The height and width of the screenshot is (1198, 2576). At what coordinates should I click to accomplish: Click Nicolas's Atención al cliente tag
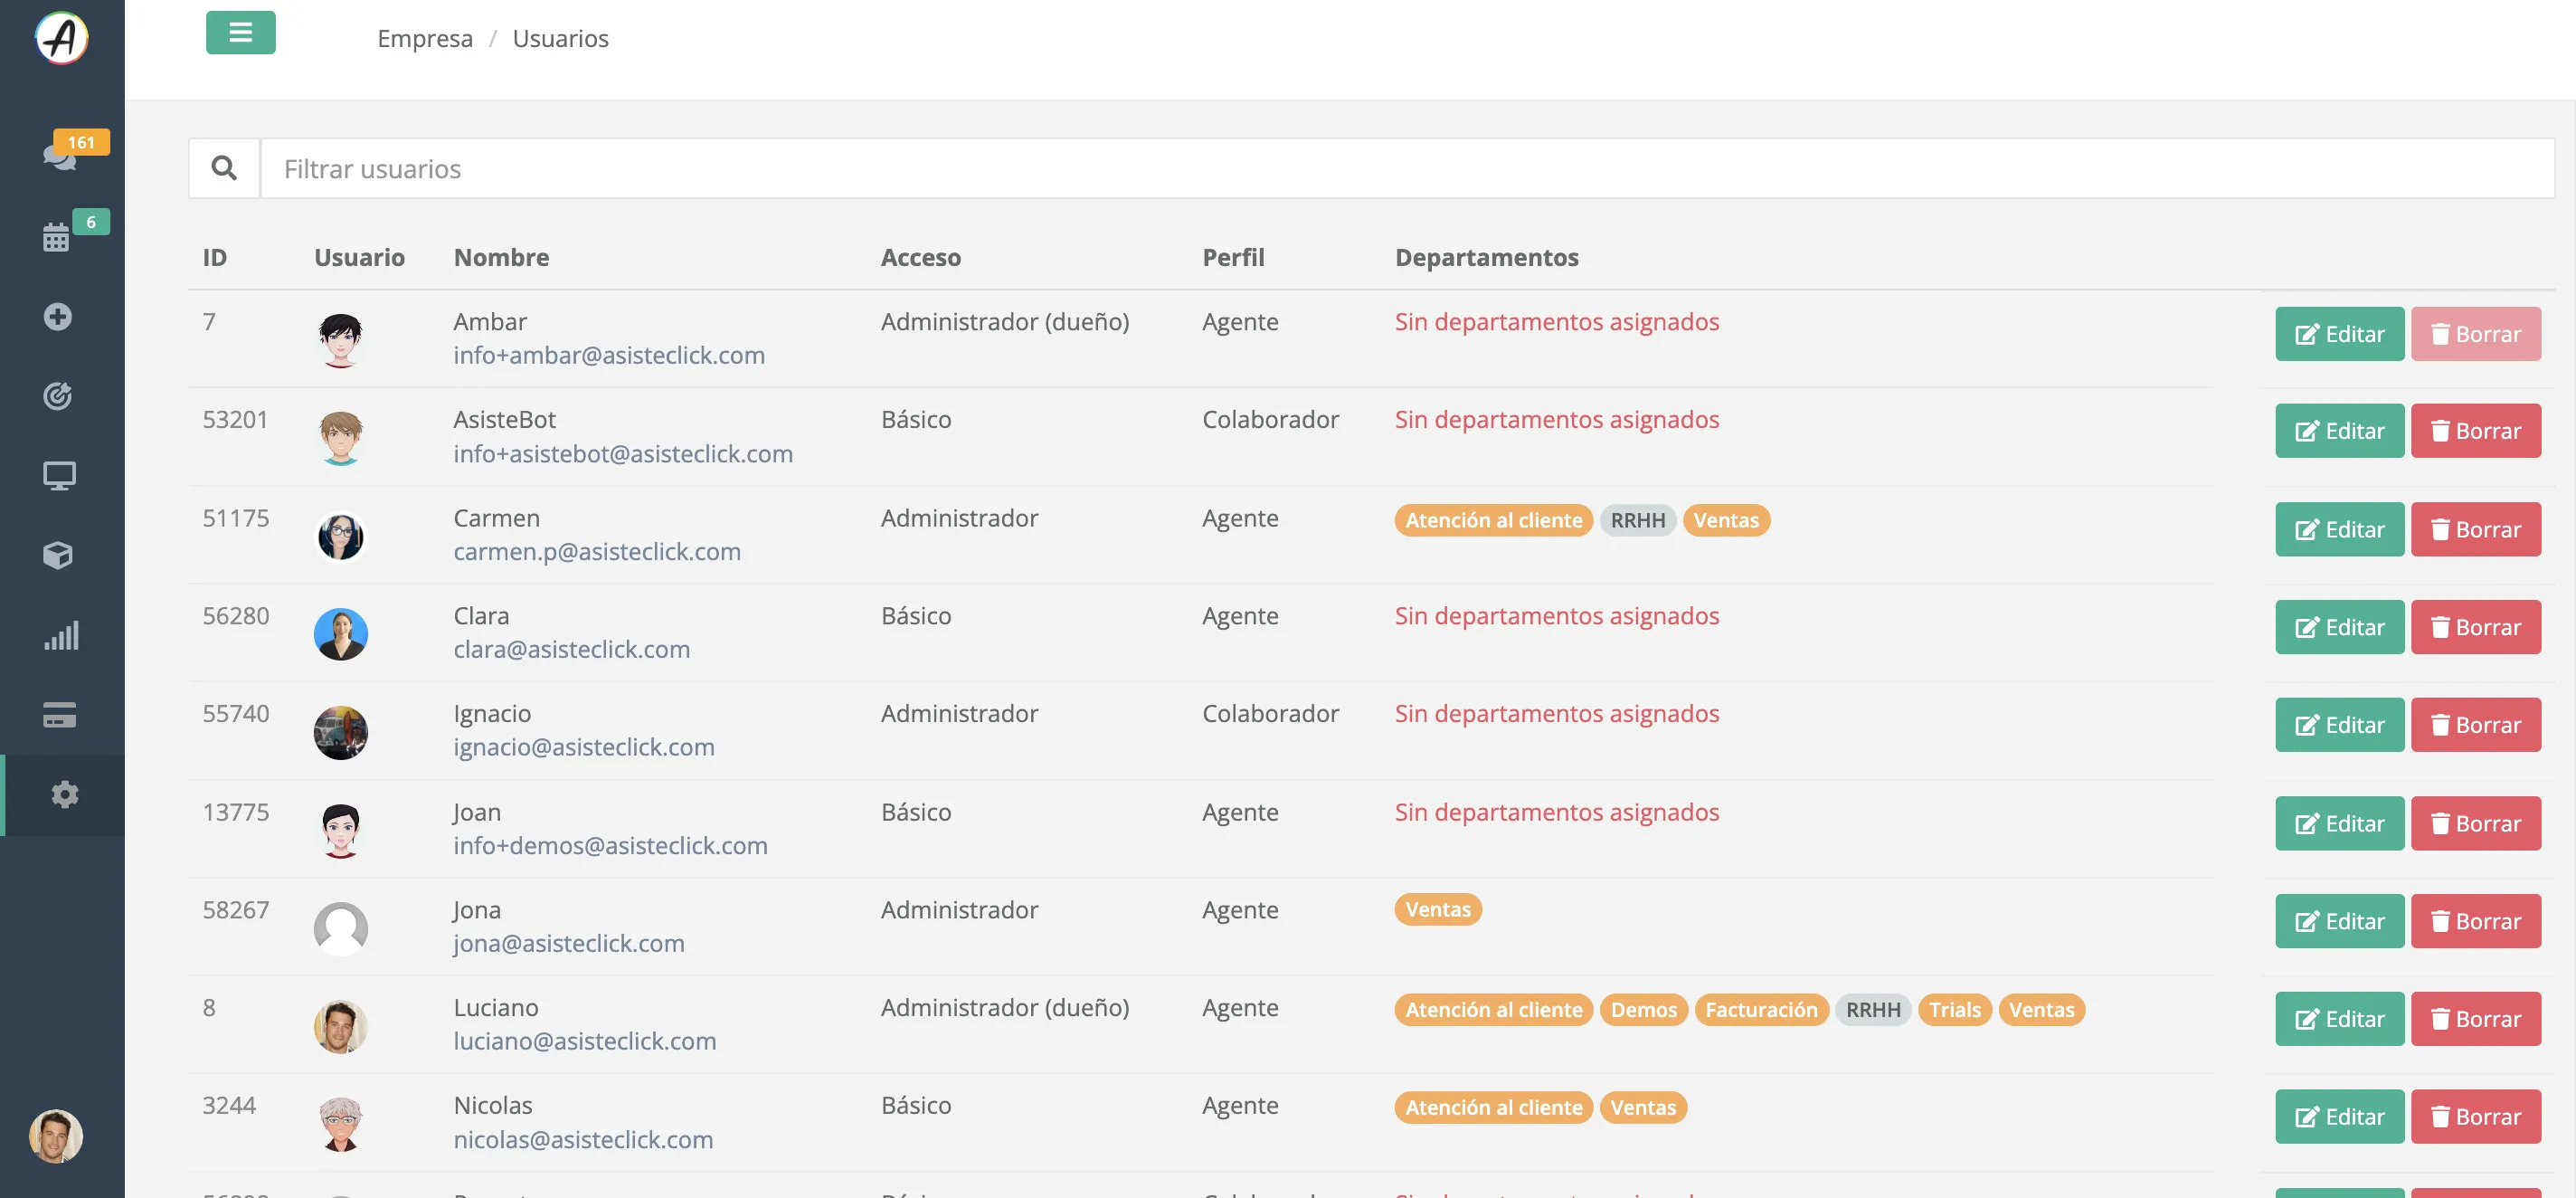tap(1493, 1107)
